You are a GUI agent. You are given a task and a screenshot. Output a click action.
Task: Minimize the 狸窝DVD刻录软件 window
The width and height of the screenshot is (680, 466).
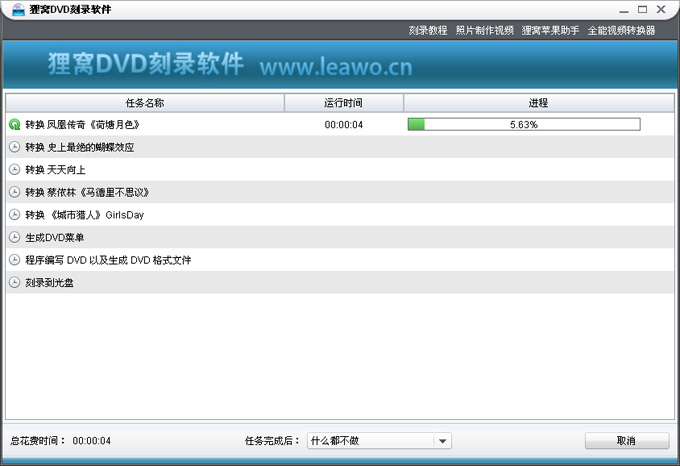click(x=624, y=10)
